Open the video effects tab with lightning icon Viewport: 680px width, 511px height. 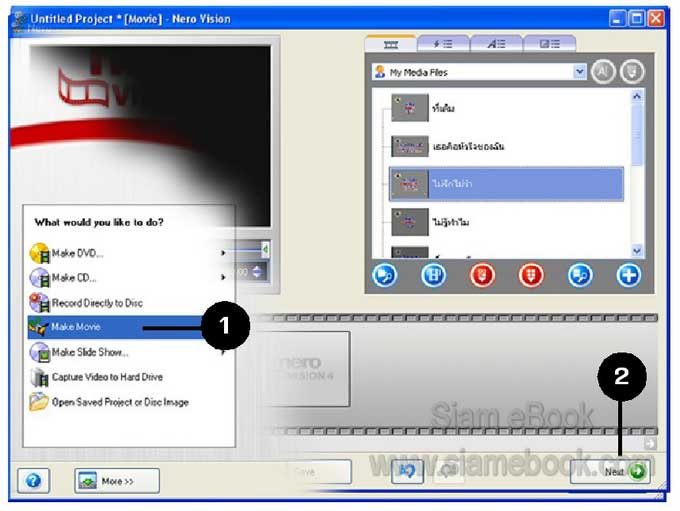click(443, 44)
